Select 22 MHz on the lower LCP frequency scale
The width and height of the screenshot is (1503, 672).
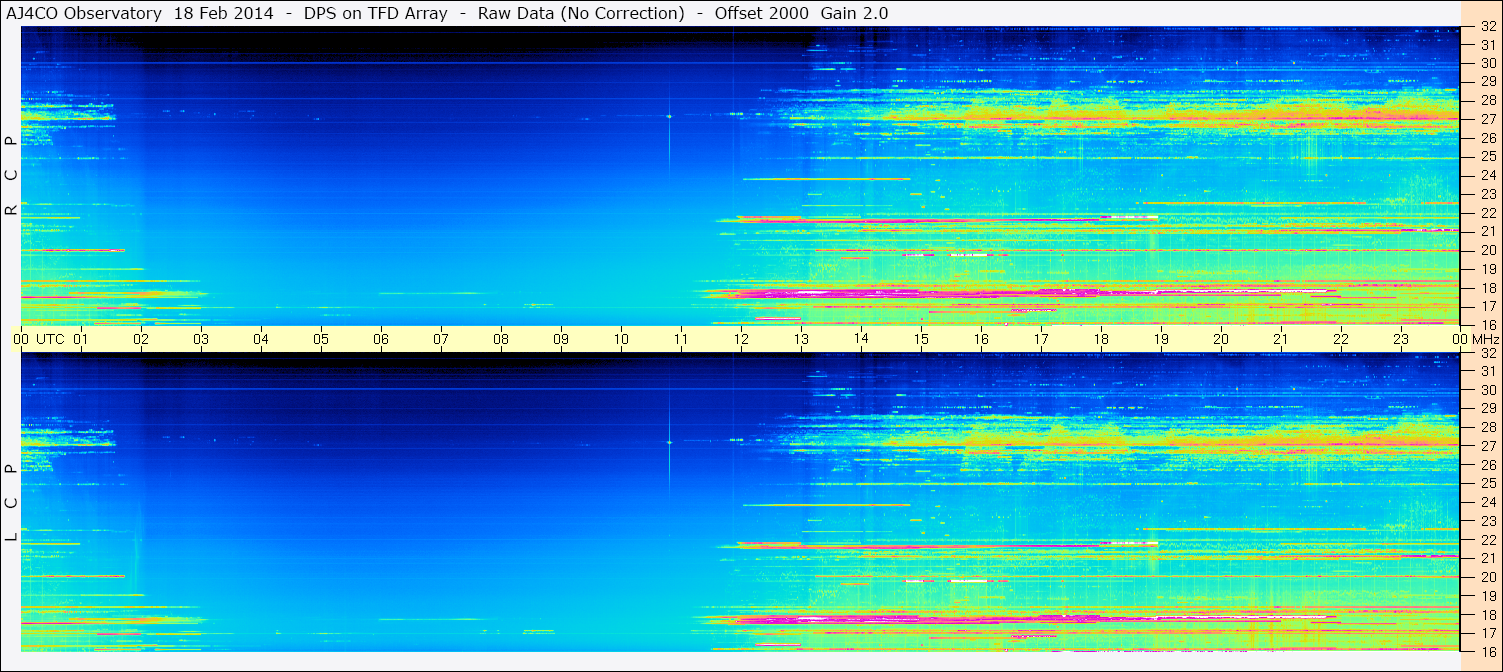coord(1487,540)
